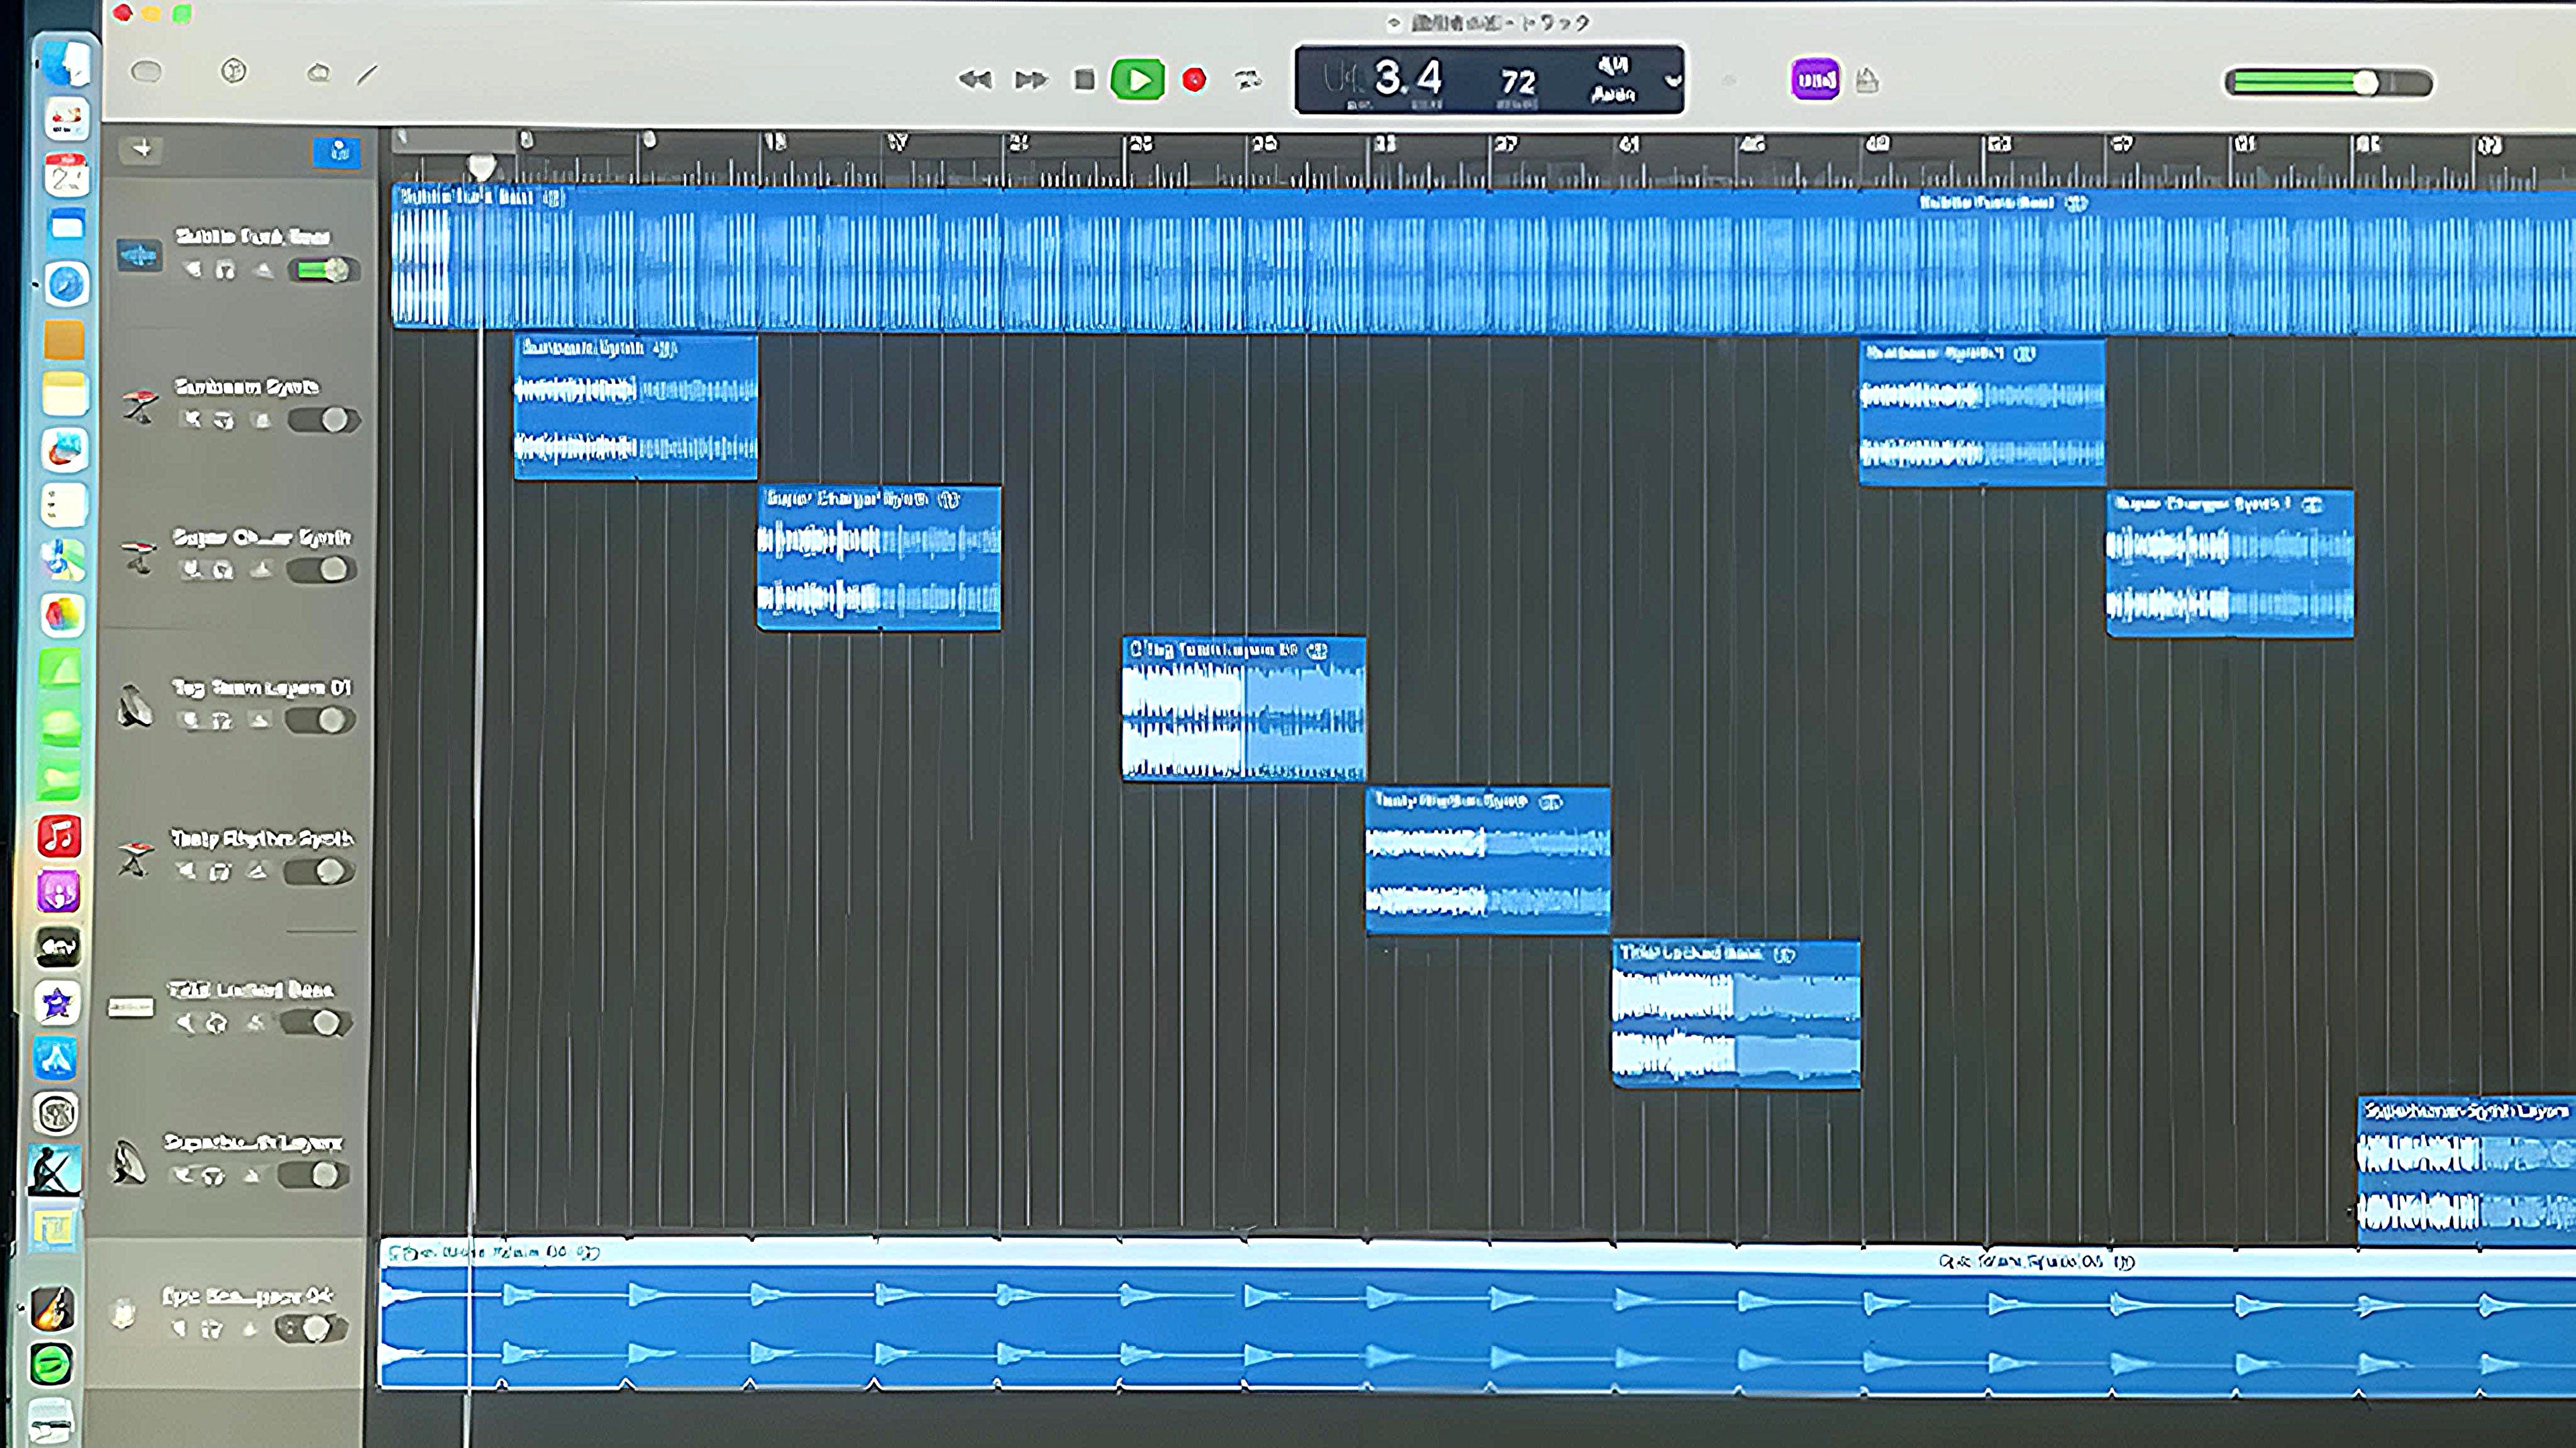Open Smart Controls from the toolbar

tap(318, 73)
